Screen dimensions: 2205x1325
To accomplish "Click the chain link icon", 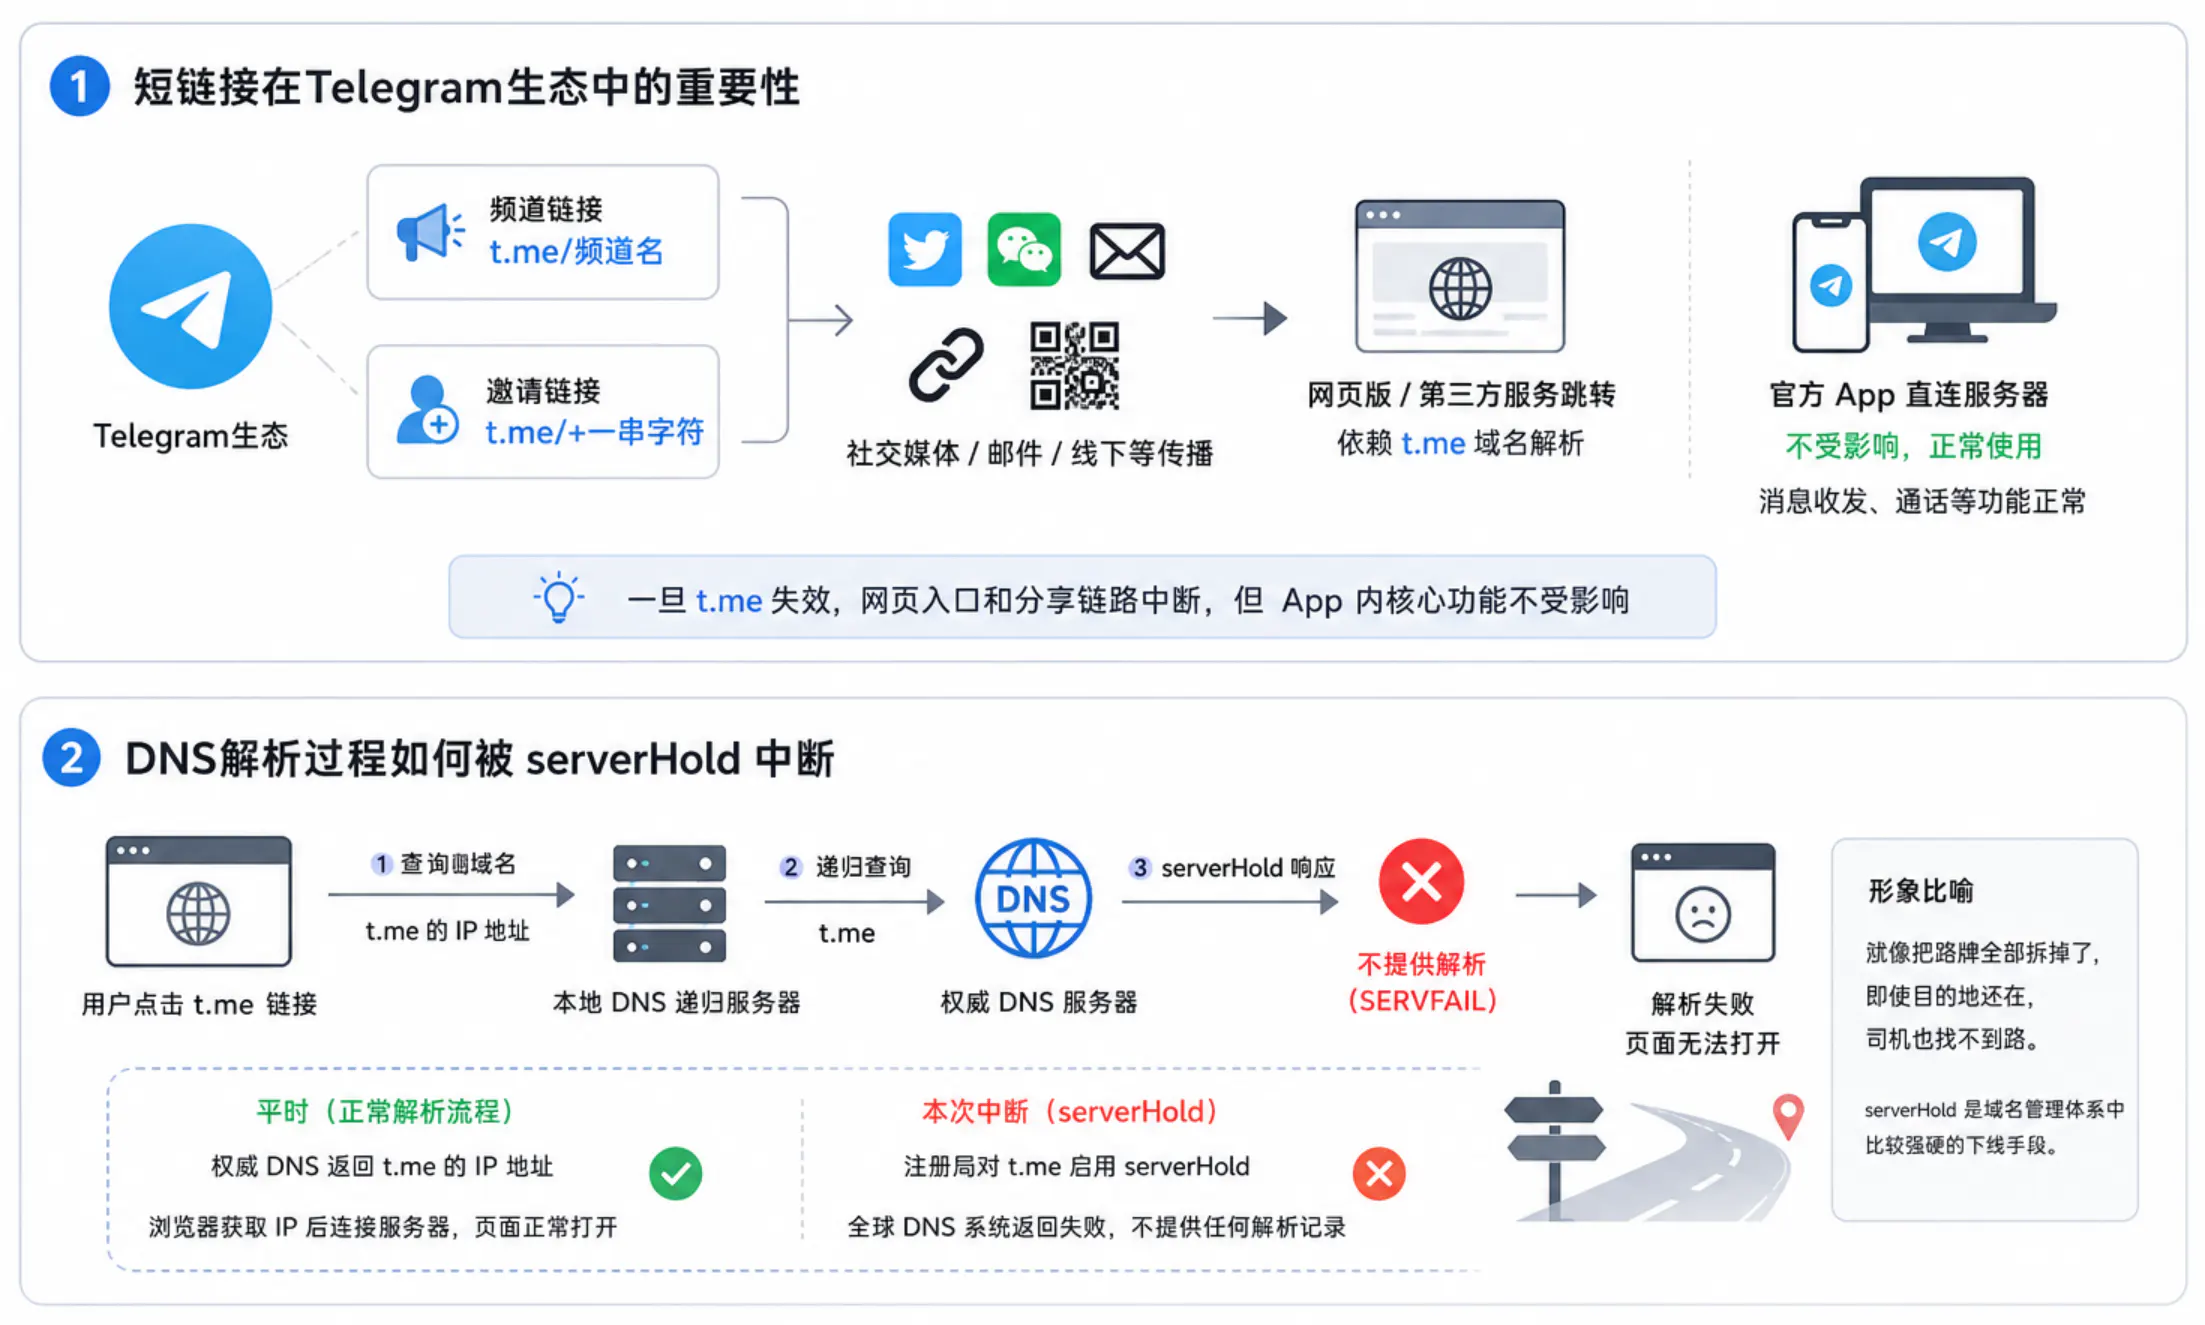I will click(946, 364).
